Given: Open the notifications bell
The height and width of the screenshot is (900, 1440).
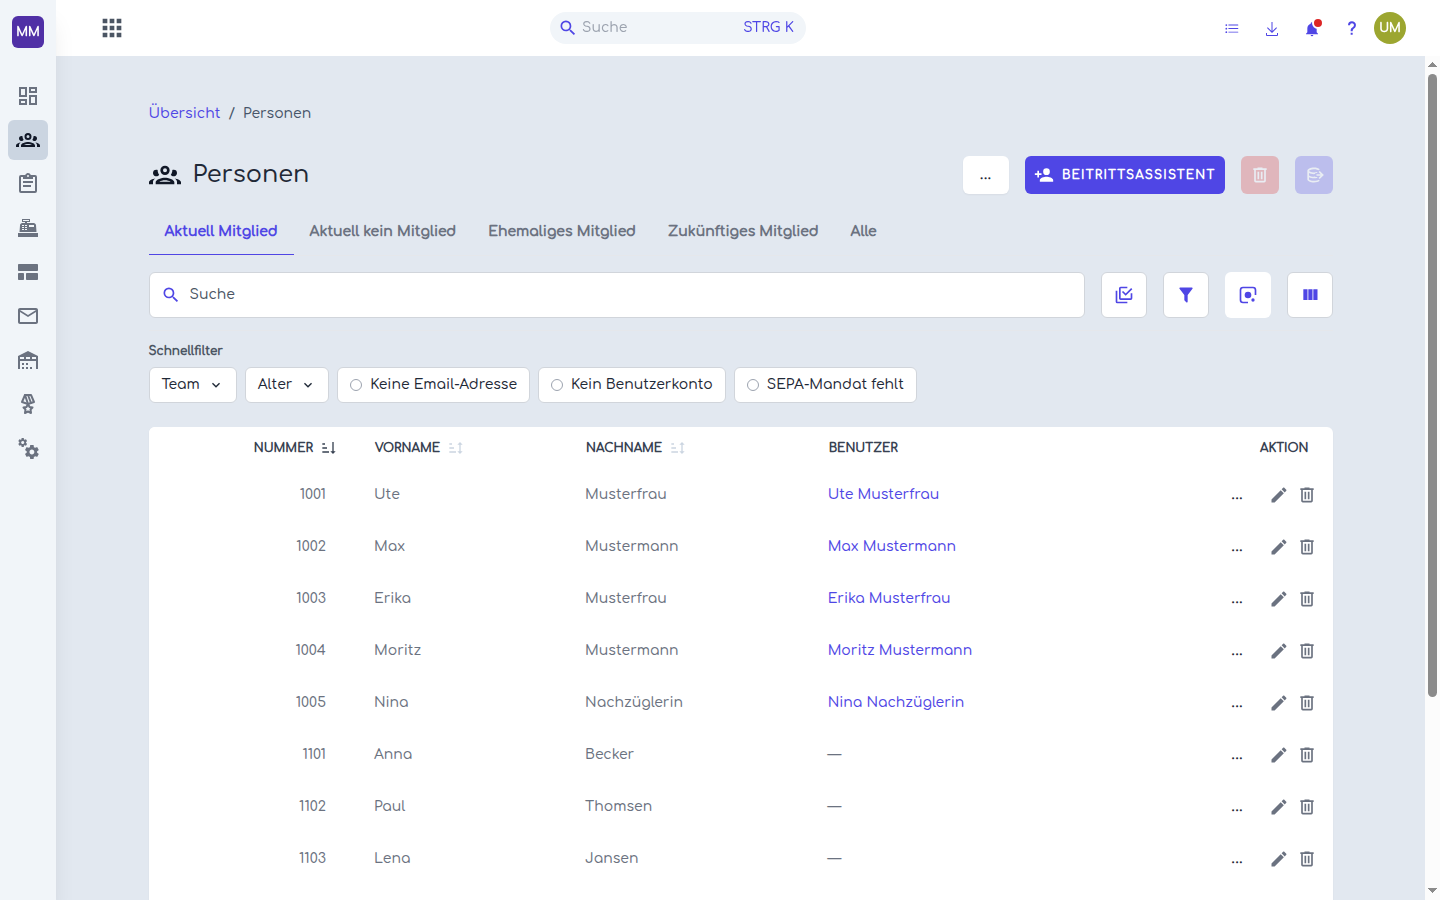Looking at the screenshot, I should tap(1312, 28).
